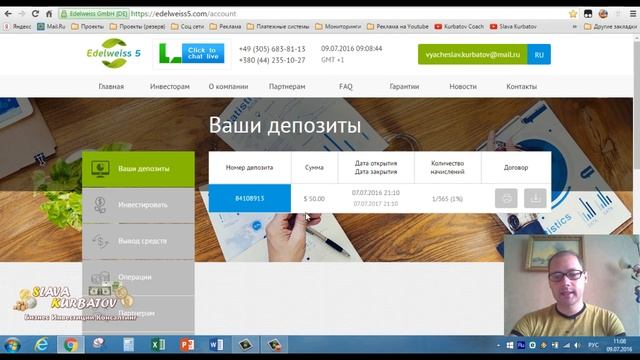Screen dimensions: 640x360
Task: Click the Edelweiss 5 logo
Action: (x=114, y=53)
